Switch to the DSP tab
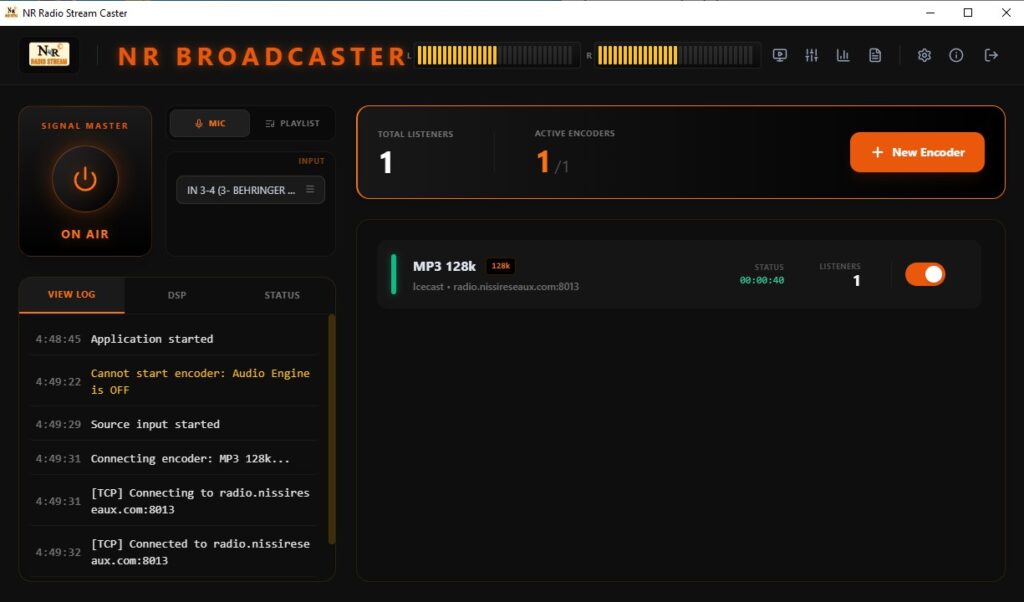This screenshot has height=602, width=1024. pyautogui.click(x=177, y=295)
